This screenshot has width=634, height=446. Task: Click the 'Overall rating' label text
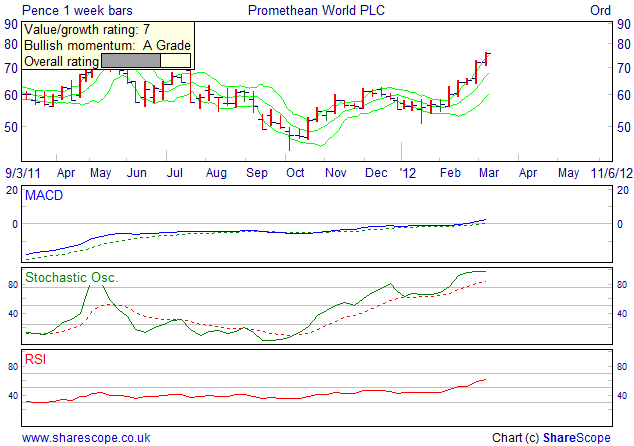(x=61, y=61)
